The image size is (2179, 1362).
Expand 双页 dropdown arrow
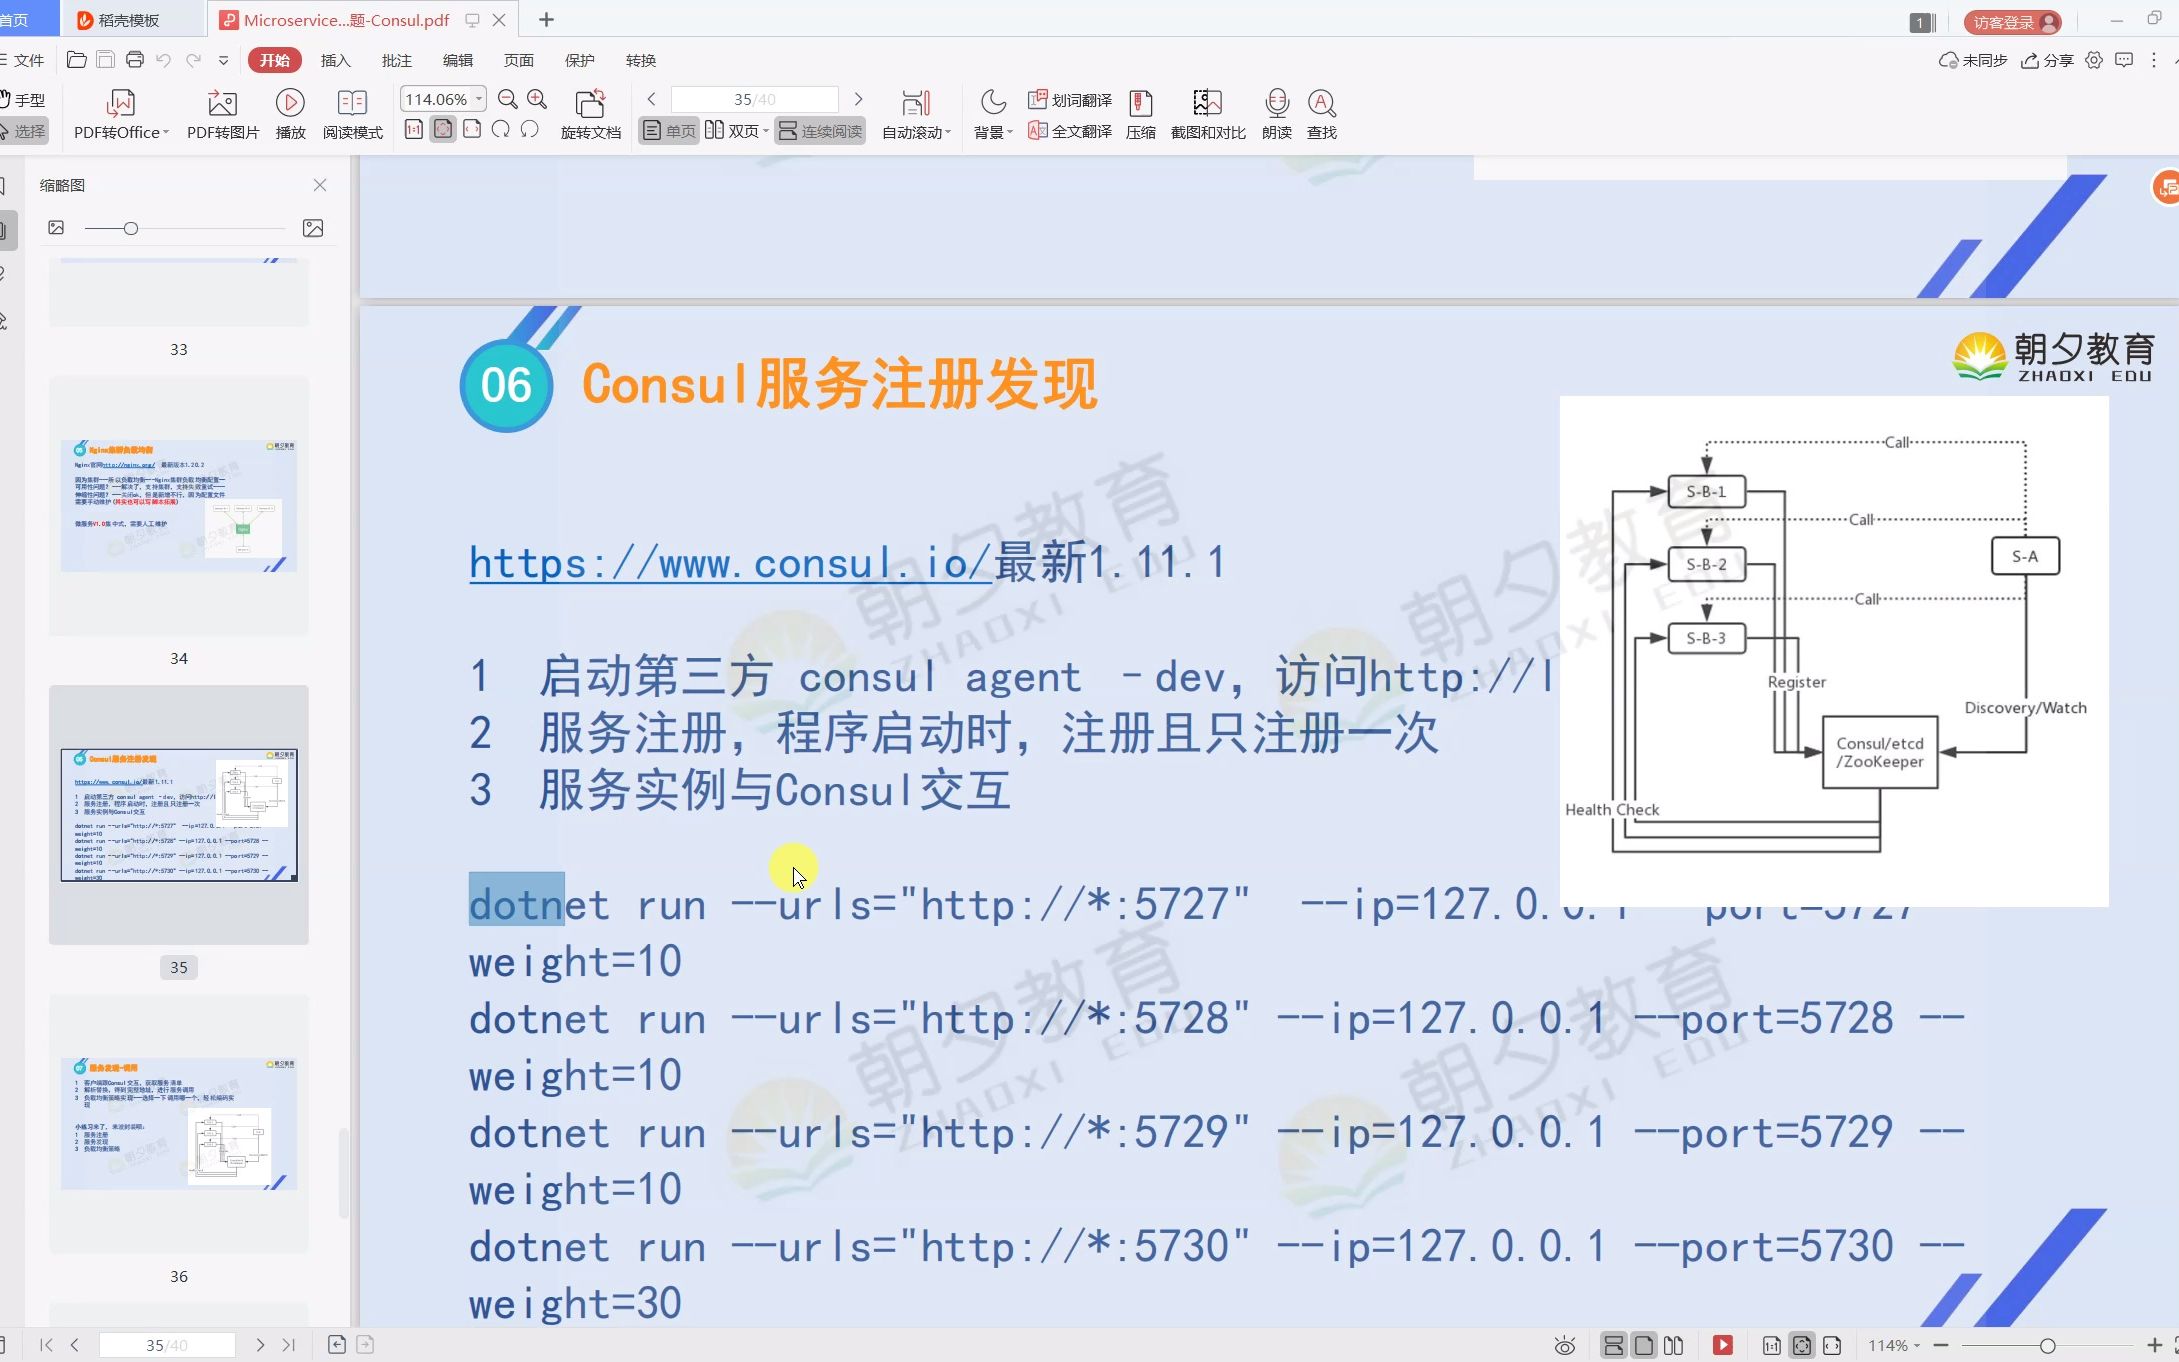pyautogui.click(x=765, y=131)
